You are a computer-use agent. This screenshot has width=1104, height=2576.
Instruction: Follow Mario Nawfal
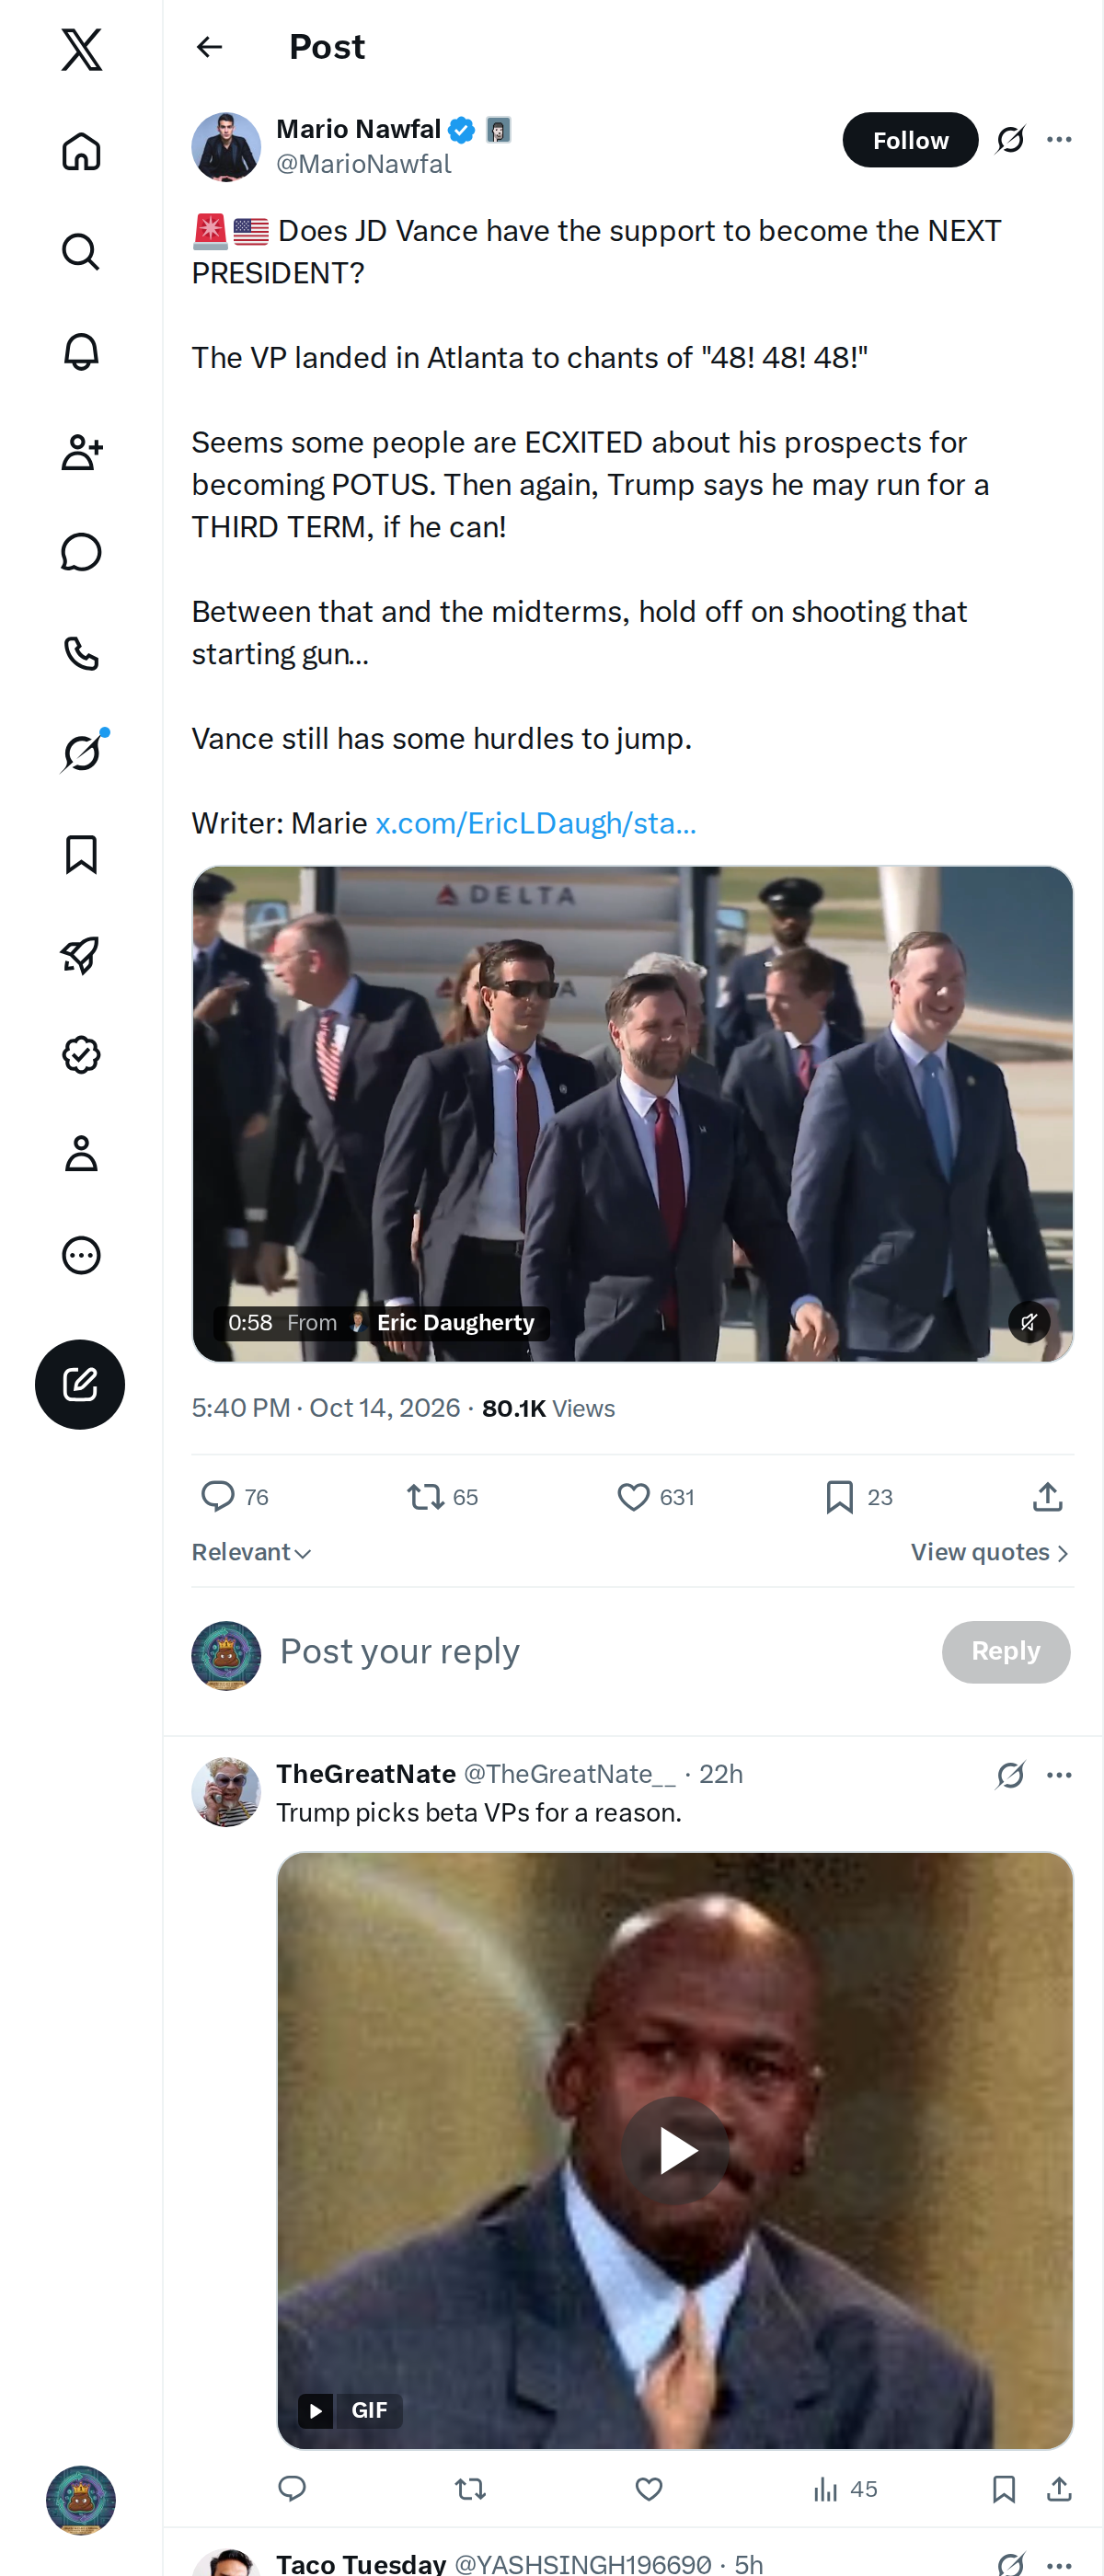pyautogui.click(x=910, y=140)
